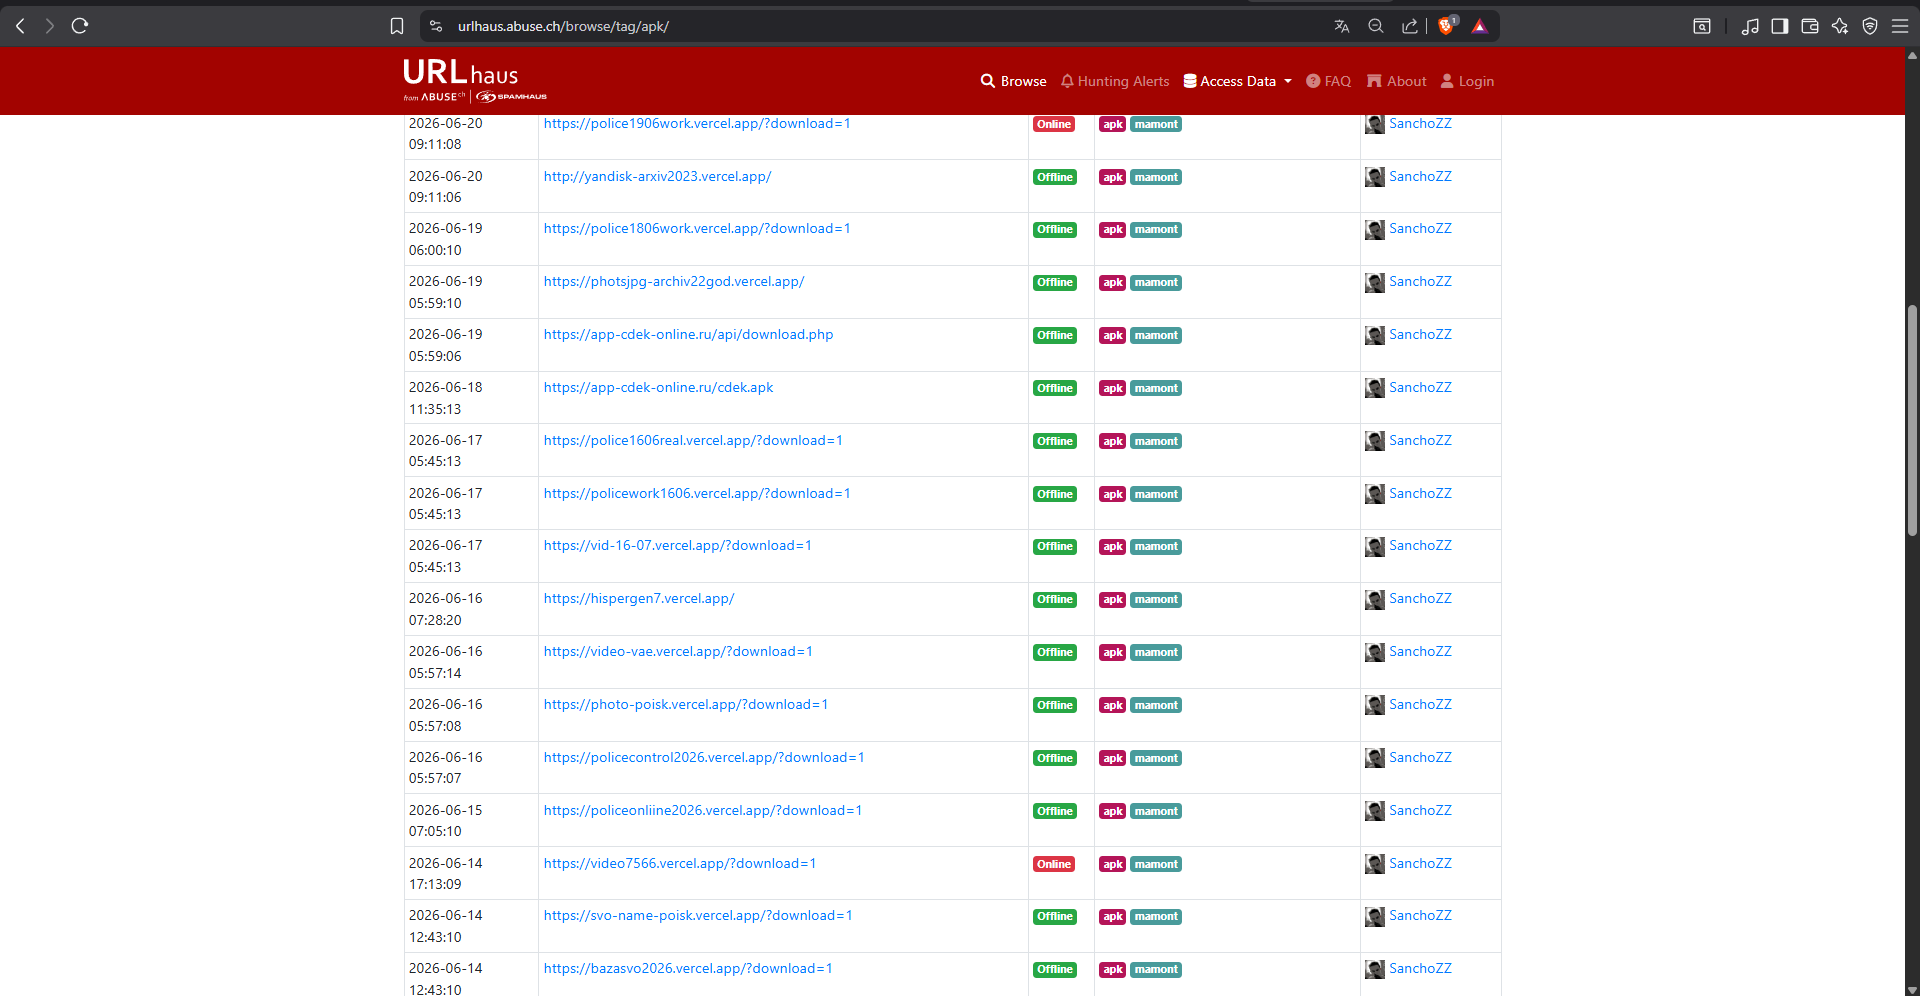This screenshot has height=996, width=1920.
Task: Toggle the browser sidebar panel icon
Action: 1780,26
